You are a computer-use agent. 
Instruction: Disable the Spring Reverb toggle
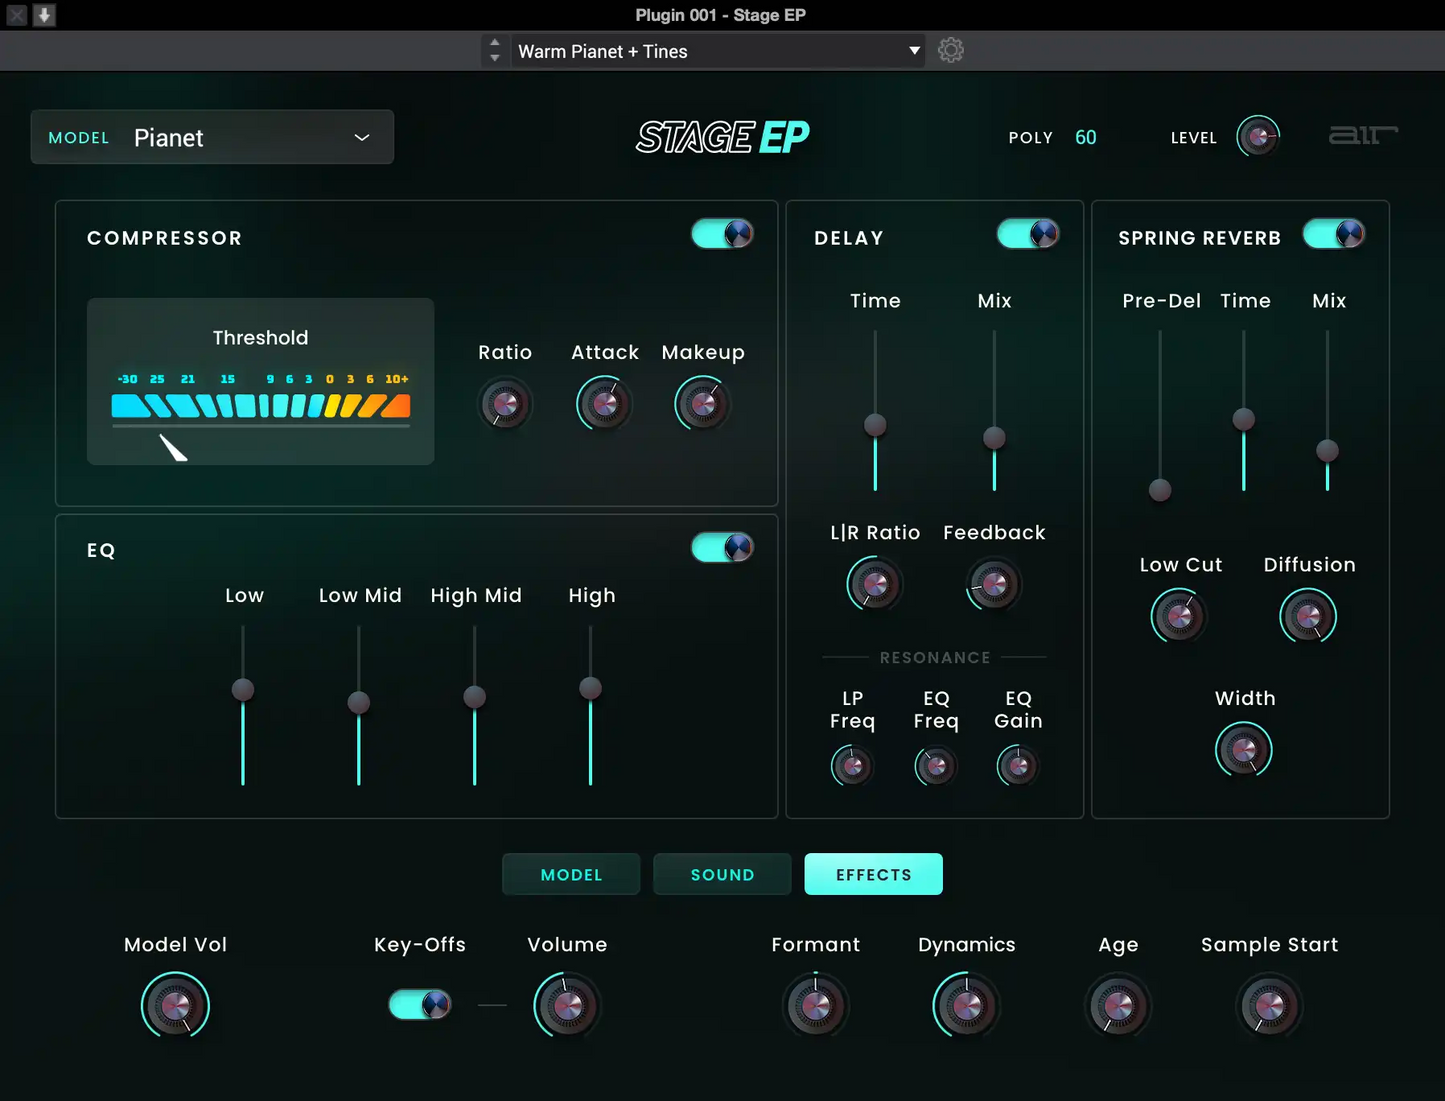pyautogui.click(x=1333, y=234)
